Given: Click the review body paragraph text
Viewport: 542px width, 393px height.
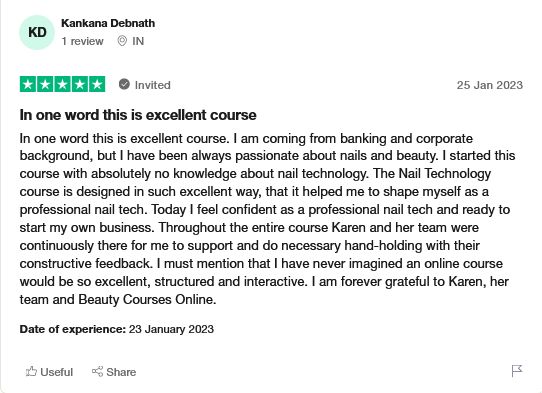Looking at the screenshot, I should click(x=267, y=219).
